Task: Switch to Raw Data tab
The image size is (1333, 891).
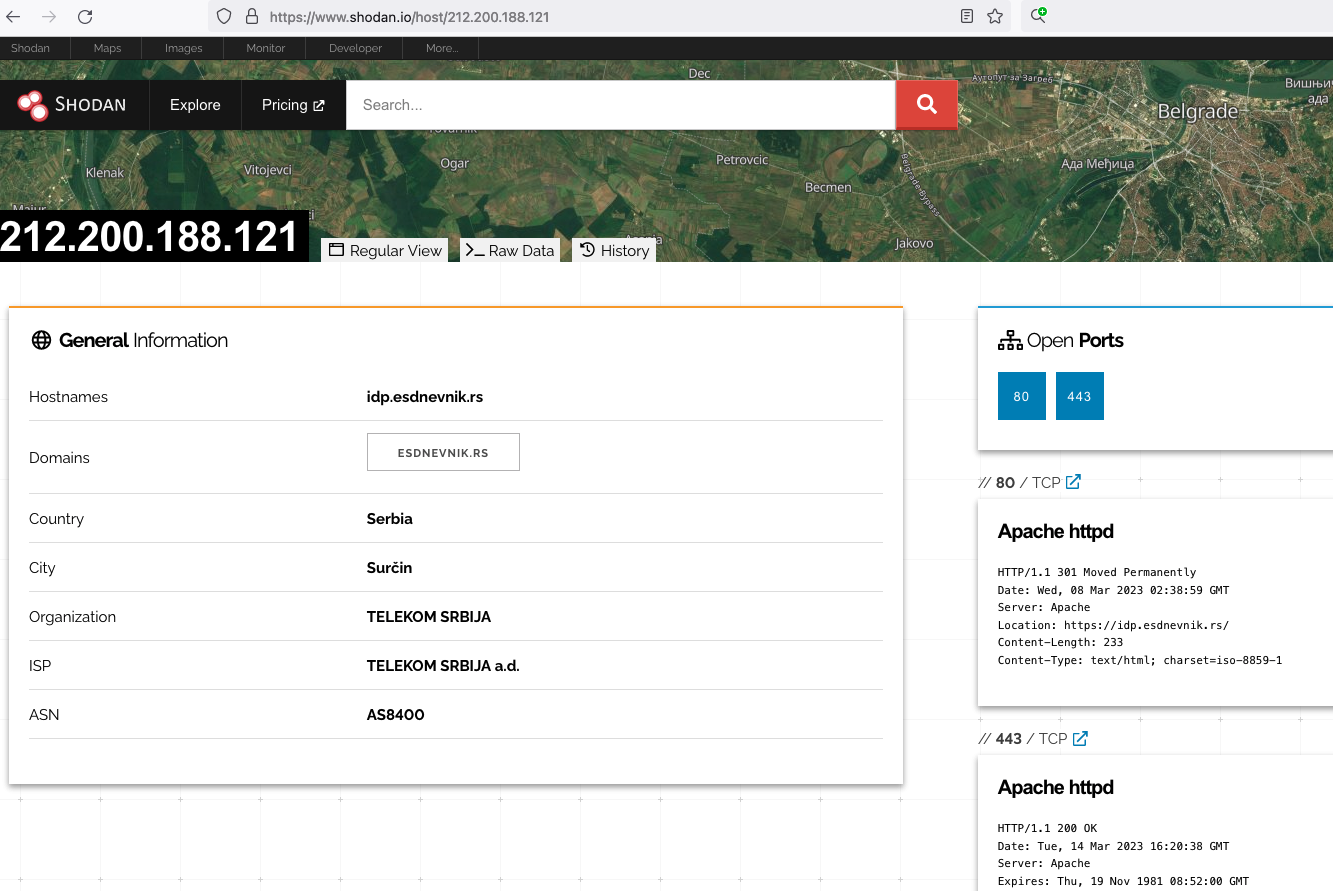Action: (x=510, y=250)
